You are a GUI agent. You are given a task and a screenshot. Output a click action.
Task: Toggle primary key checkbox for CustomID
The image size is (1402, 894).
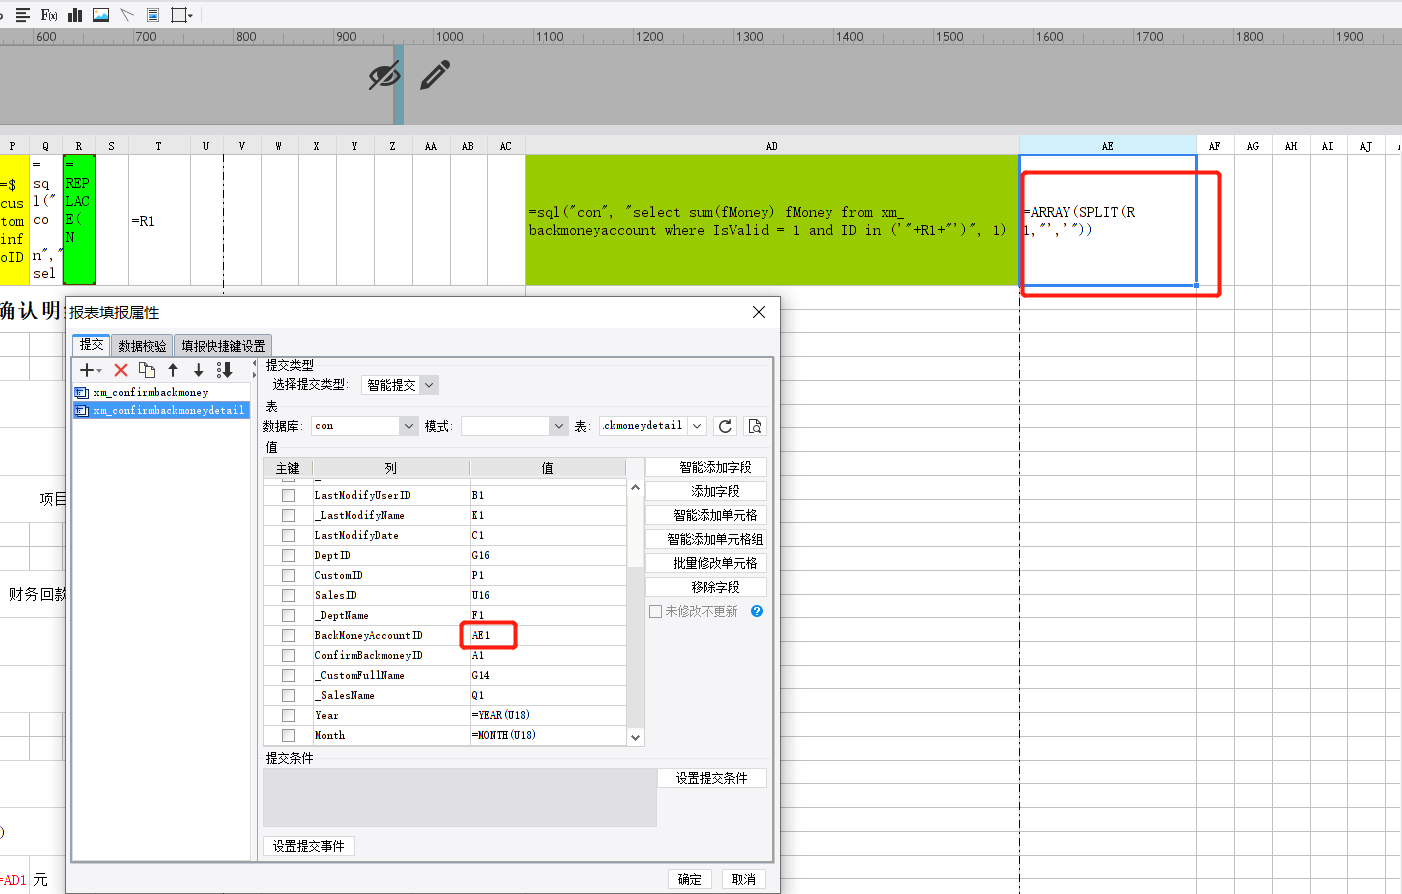[x=288, y=575]
